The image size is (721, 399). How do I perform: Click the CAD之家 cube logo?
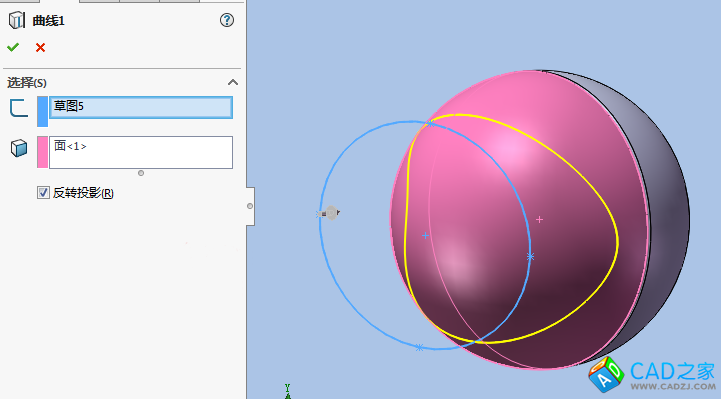point(606,374)
